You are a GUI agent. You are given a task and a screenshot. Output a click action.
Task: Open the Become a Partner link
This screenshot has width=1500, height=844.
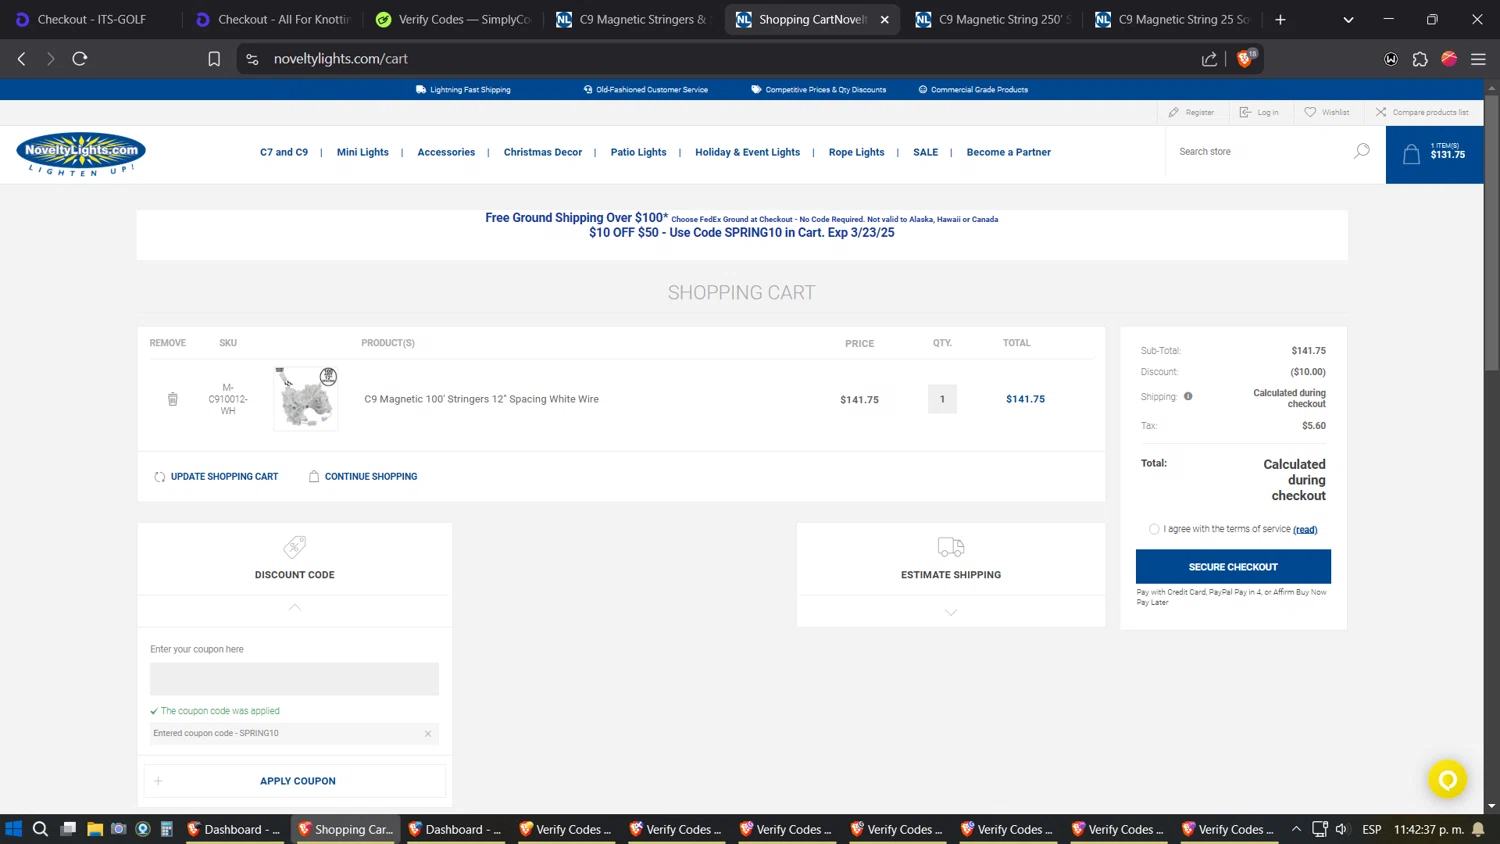pos(1008,152)
